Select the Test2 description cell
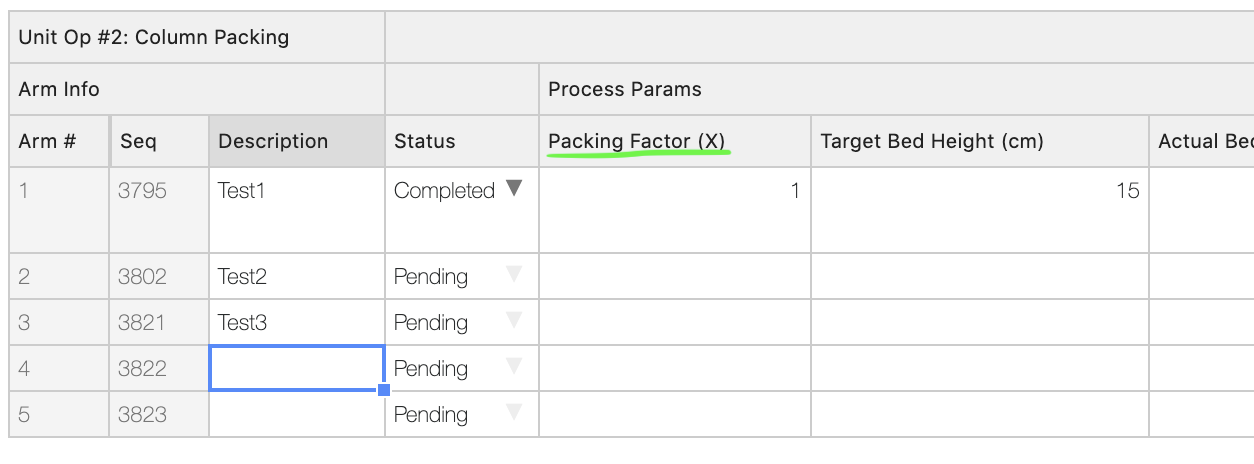The image size is (1254, 464). (297, 277)
